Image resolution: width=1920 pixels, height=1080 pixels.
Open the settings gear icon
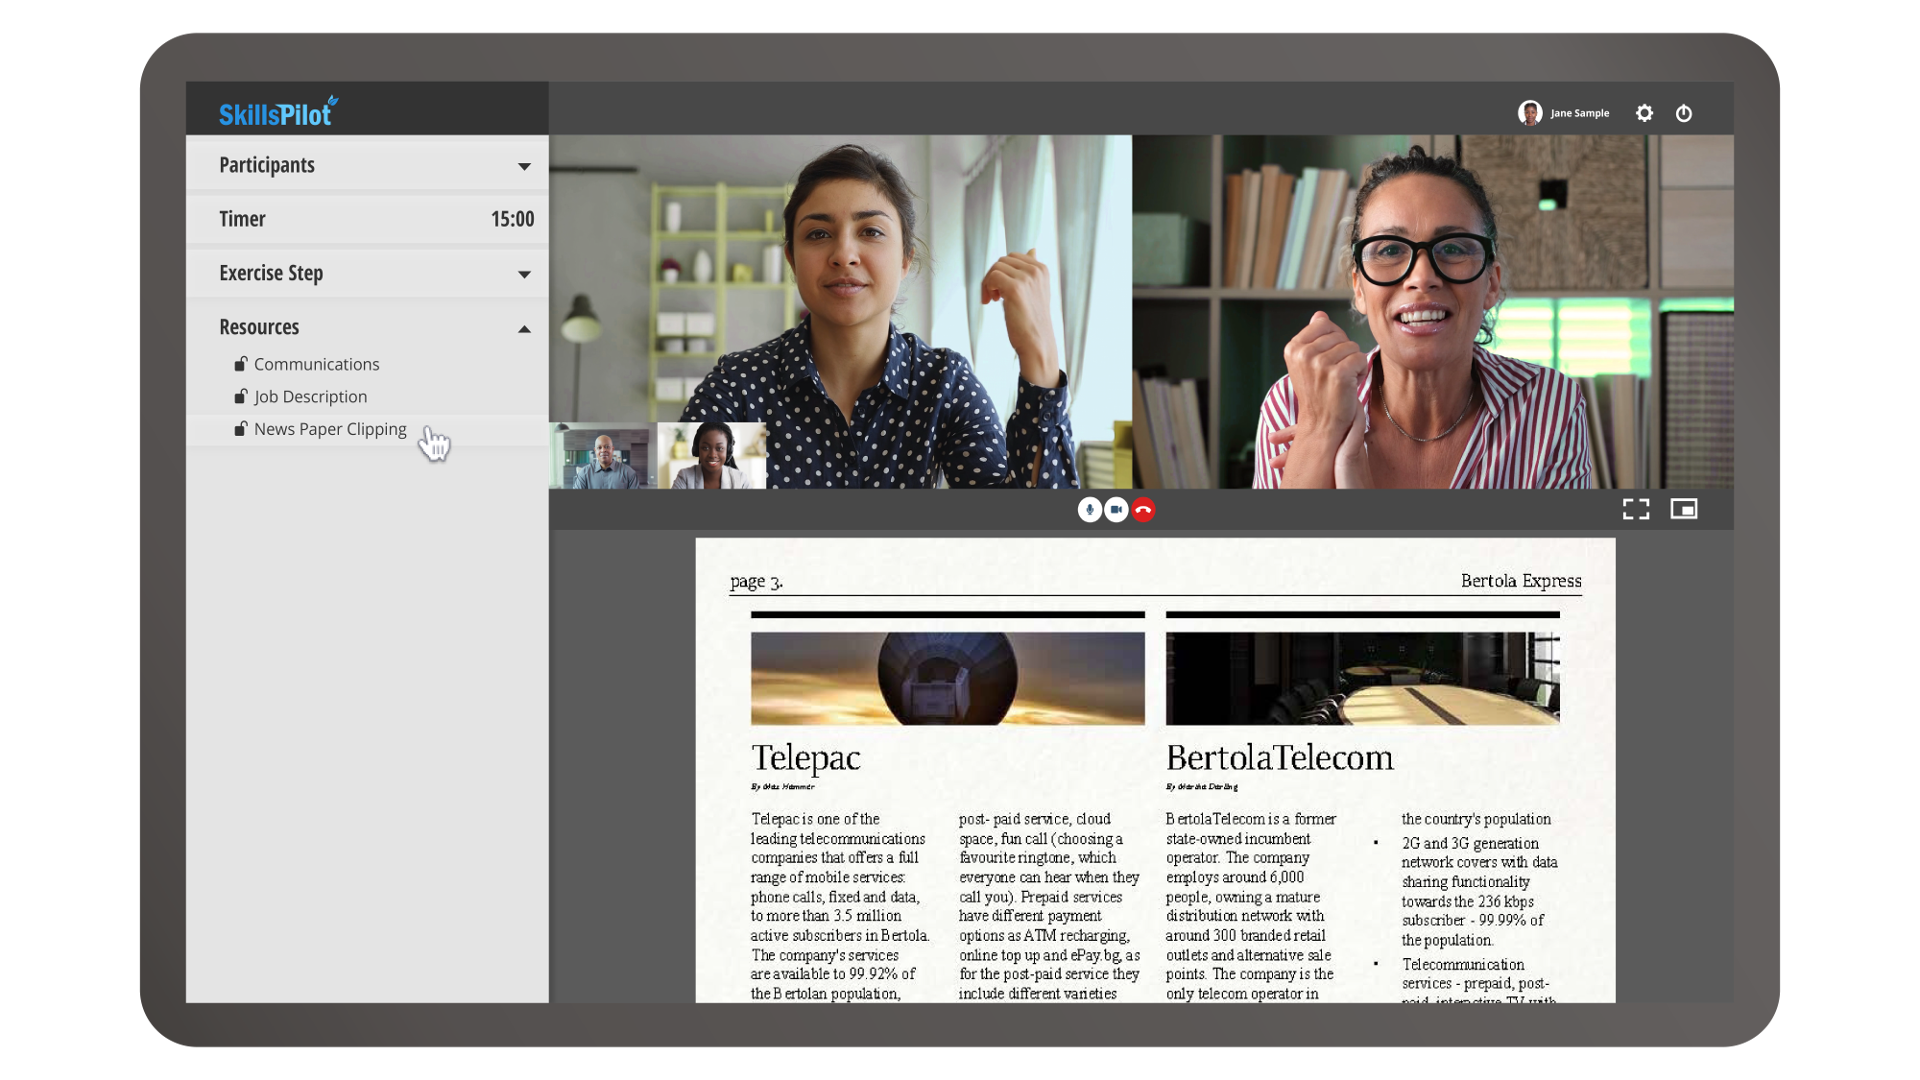click(x=1644, y=113)
